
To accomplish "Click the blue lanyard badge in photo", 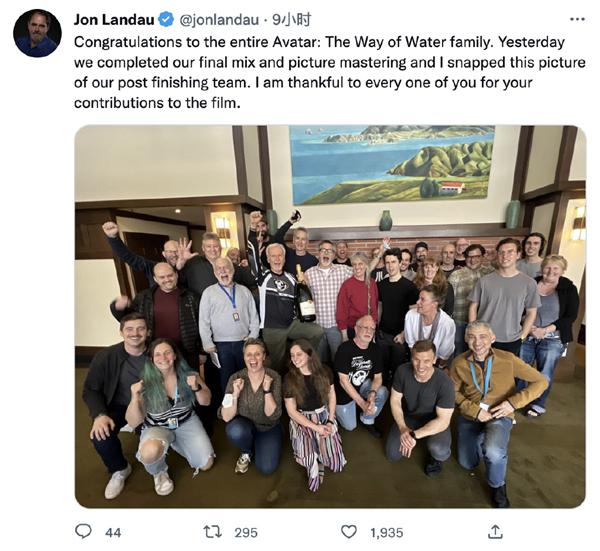I will (230, 300).
